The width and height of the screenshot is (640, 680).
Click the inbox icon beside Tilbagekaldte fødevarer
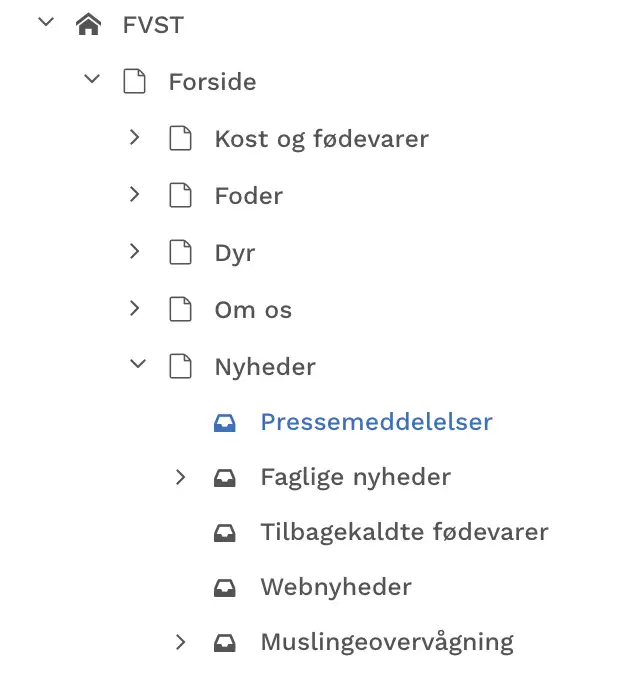226,532
